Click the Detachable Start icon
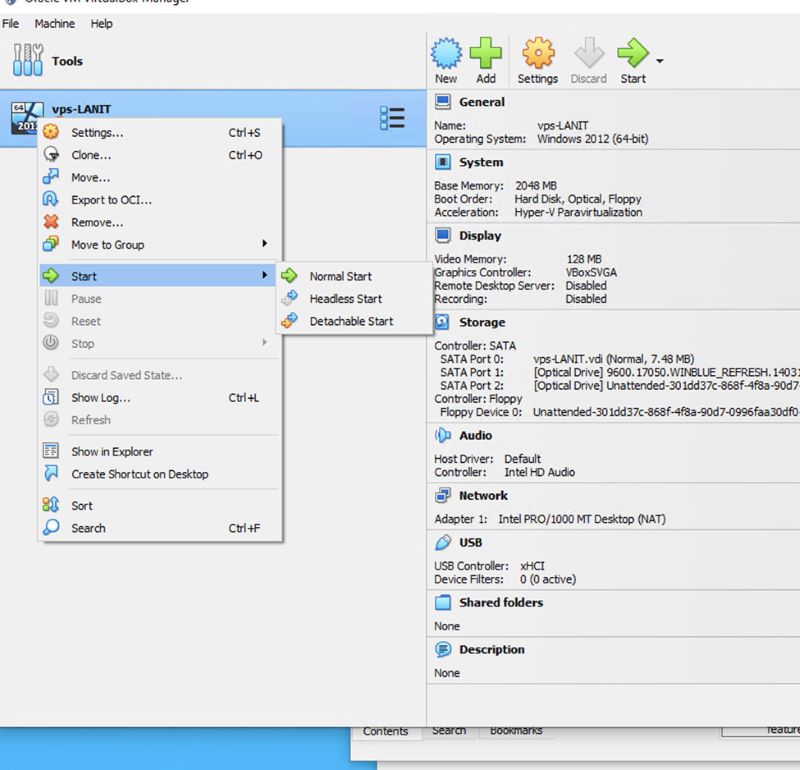 (289, 320)
